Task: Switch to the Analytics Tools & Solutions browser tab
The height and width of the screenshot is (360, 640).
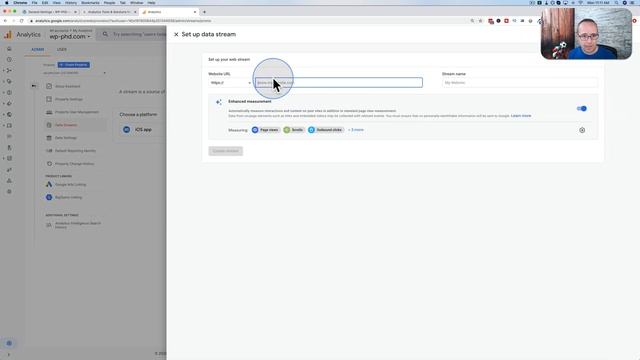Action: pyautogui.click(x=108, y=12)
